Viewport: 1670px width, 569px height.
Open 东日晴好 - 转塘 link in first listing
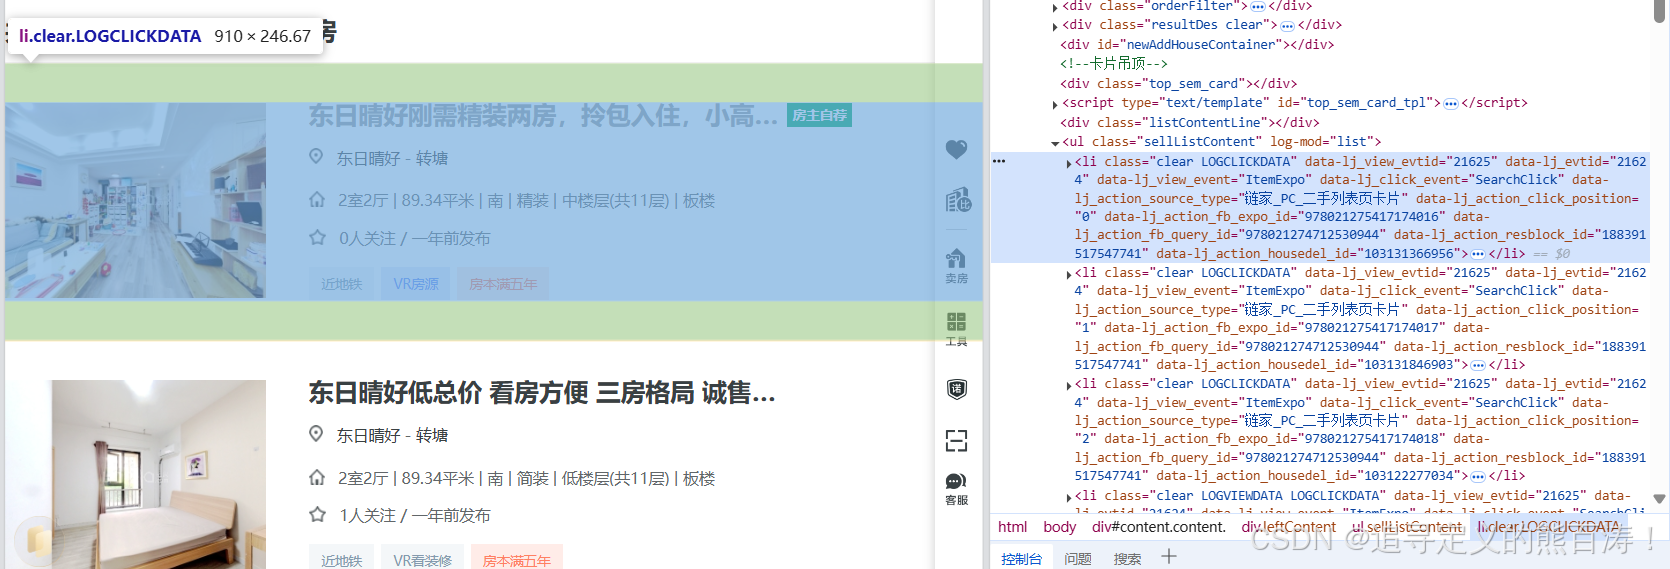click(392, 158)
